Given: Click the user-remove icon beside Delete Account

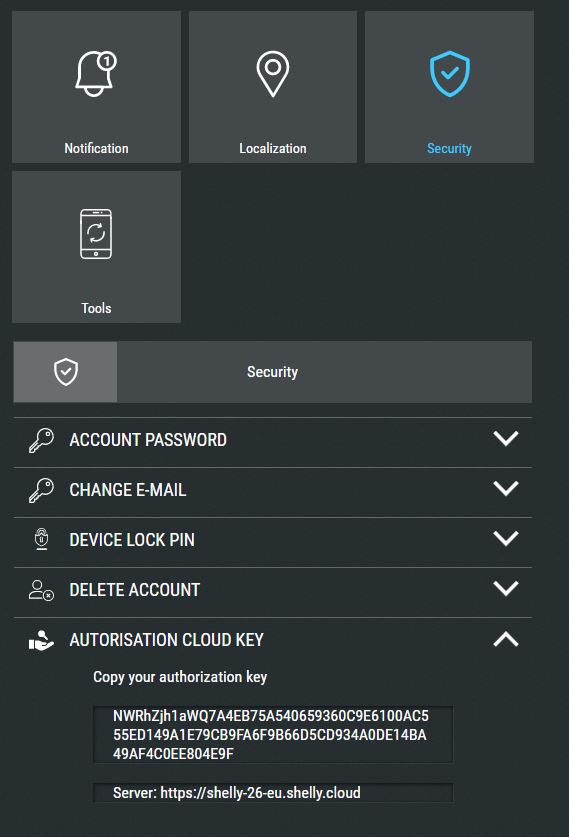Looking at the screenshot, I should (41, 590).
